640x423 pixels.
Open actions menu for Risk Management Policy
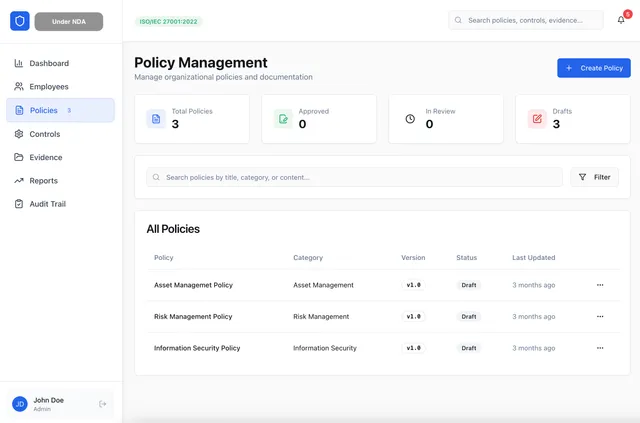pos(600,316)
